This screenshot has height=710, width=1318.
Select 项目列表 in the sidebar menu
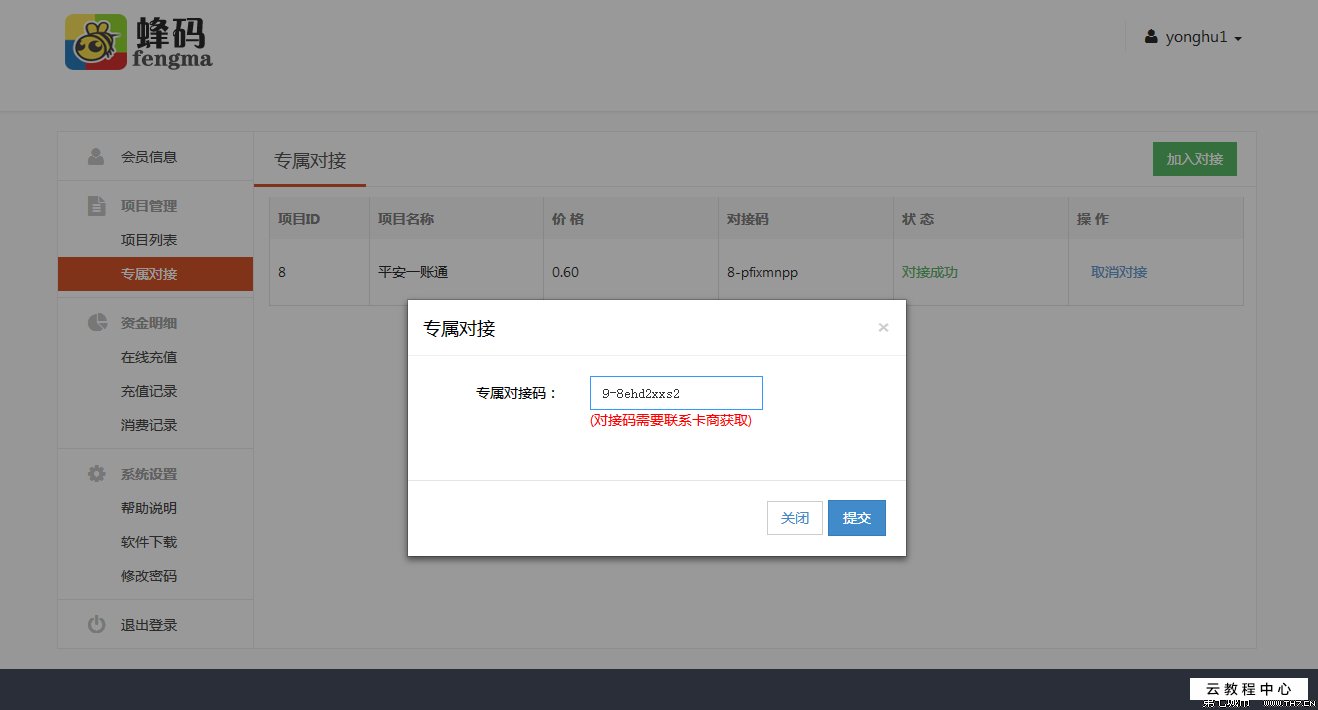(x=149, y=239)
